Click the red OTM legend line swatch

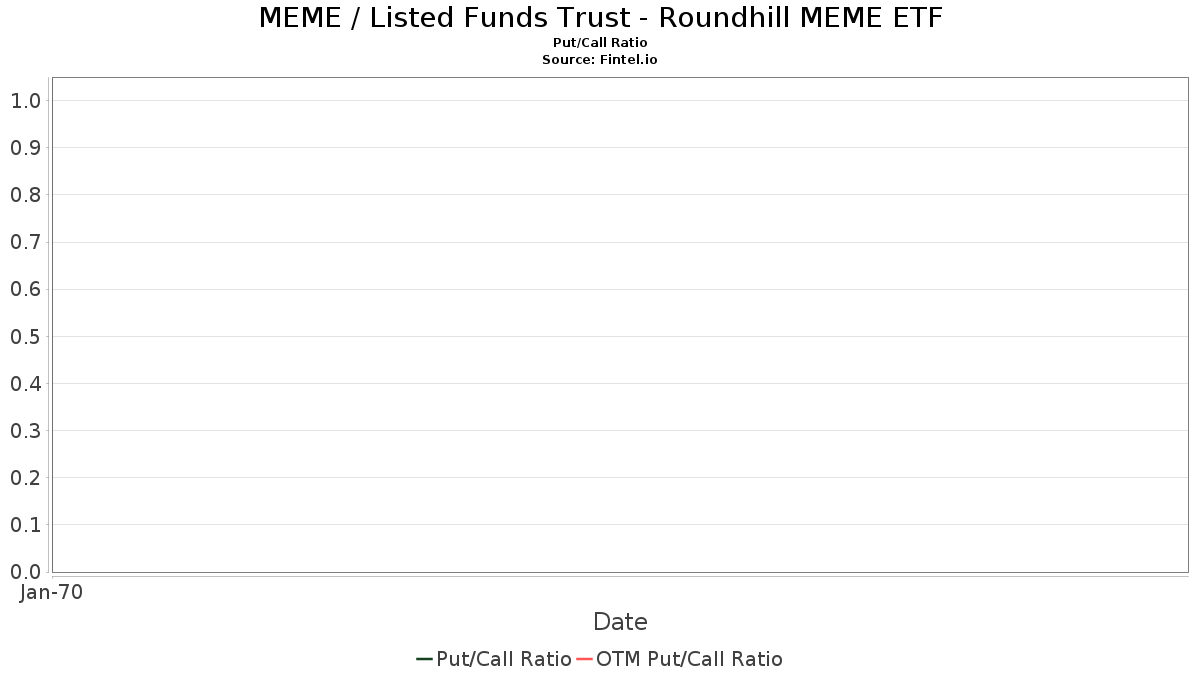[x=585, y=659]
